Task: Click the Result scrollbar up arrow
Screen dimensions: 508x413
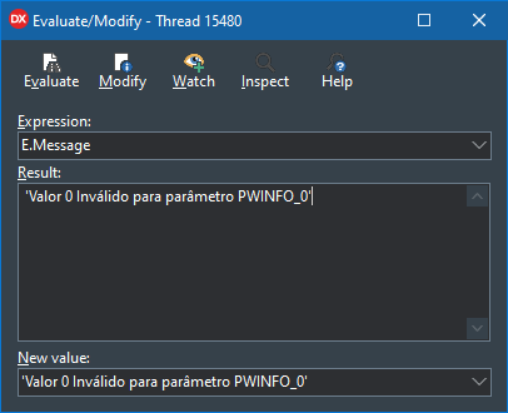Action: [x=477, y=196]
